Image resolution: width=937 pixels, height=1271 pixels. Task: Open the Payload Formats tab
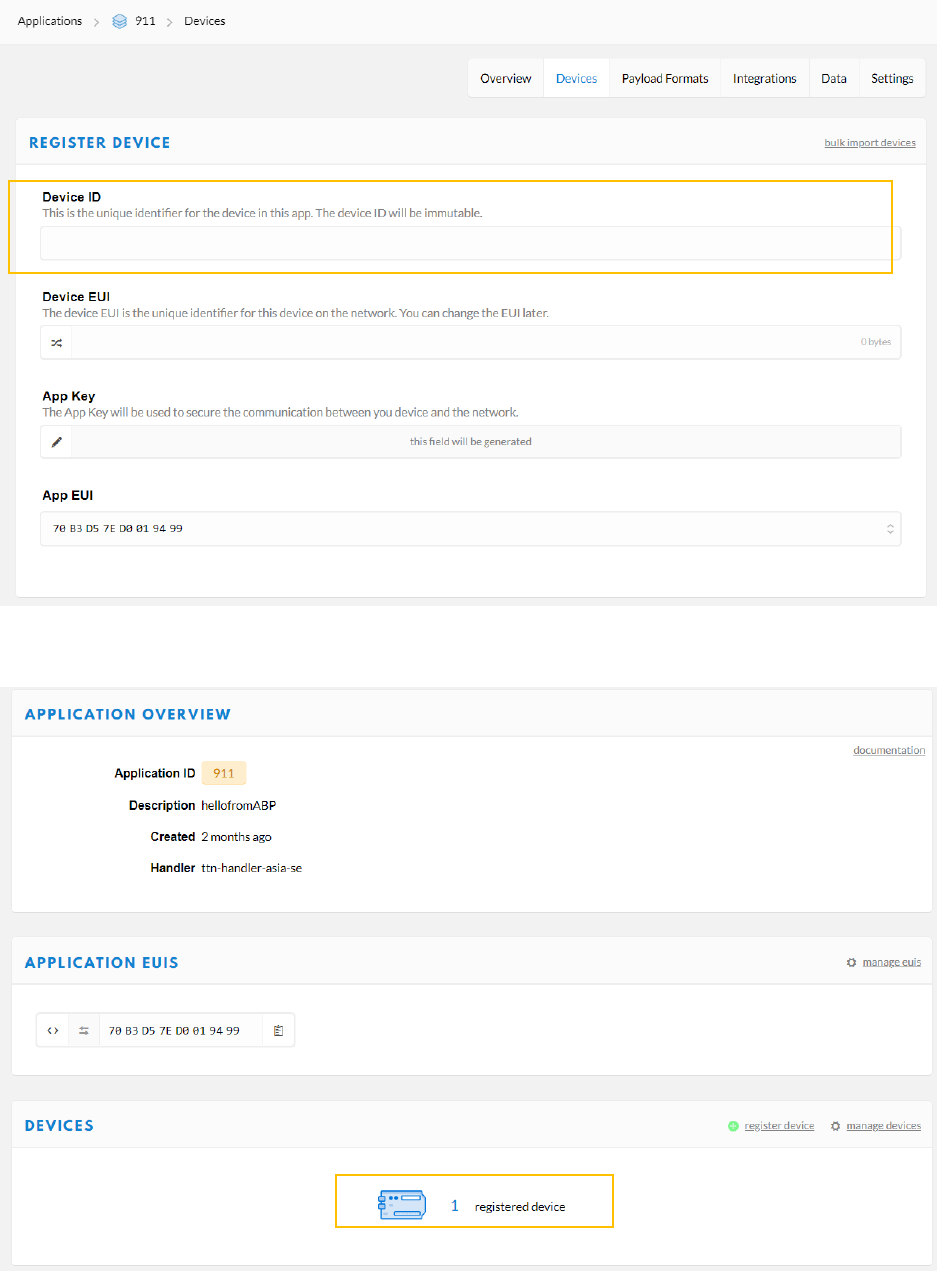point(664,78)
